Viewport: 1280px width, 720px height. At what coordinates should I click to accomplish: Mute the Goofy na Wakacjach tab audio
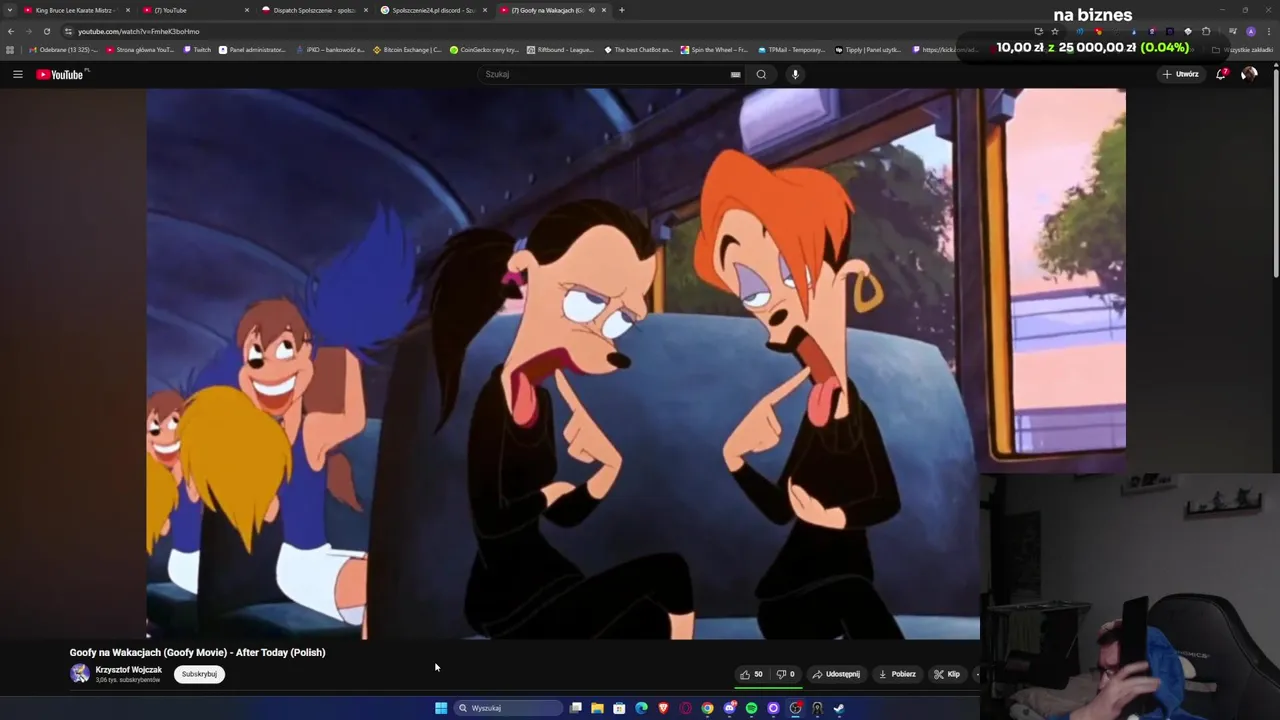coord(591,10)
